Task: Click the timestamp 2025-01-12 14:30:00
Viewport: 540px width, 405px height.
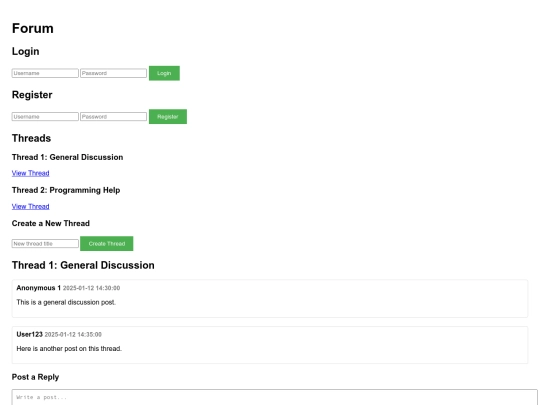Action: click(91, 288)
